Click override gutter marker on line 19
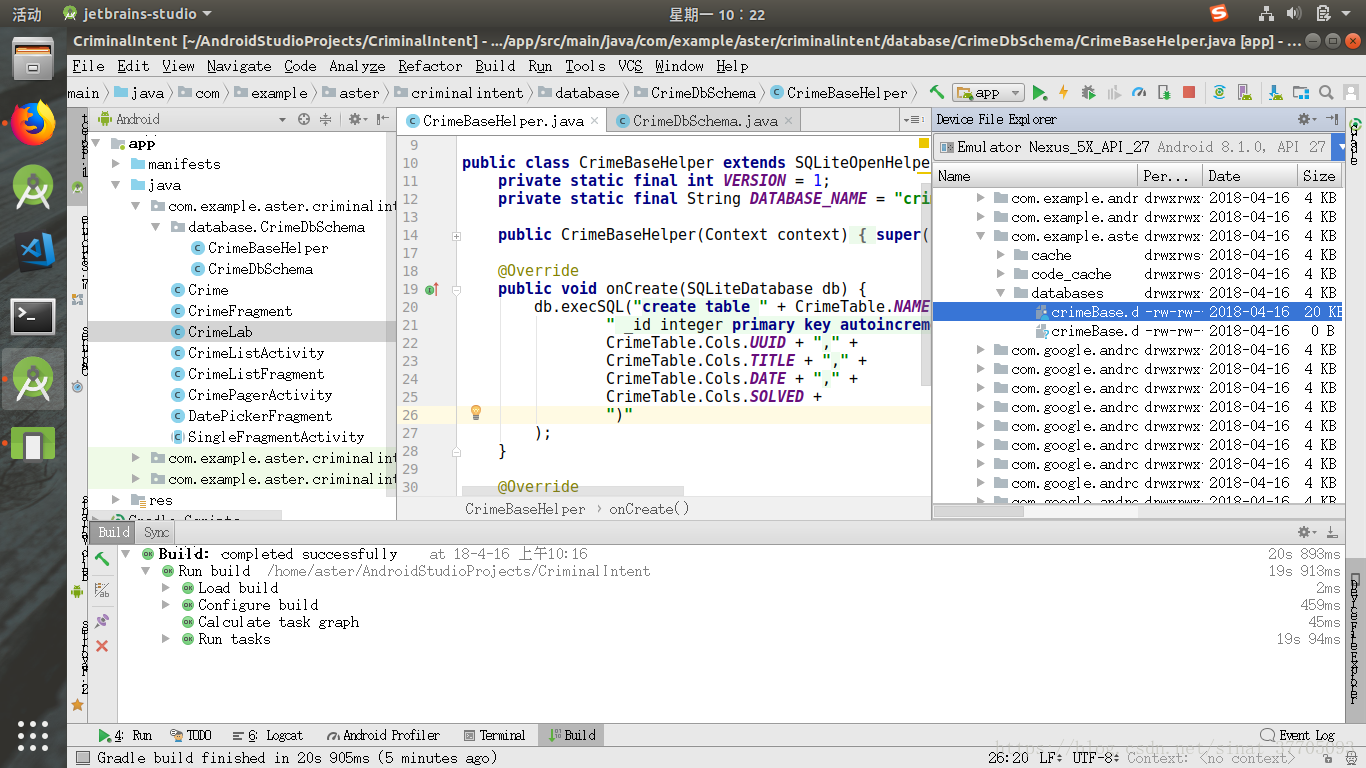The width and height of the screenshot is (1366, 768). (x=432, y=289)
